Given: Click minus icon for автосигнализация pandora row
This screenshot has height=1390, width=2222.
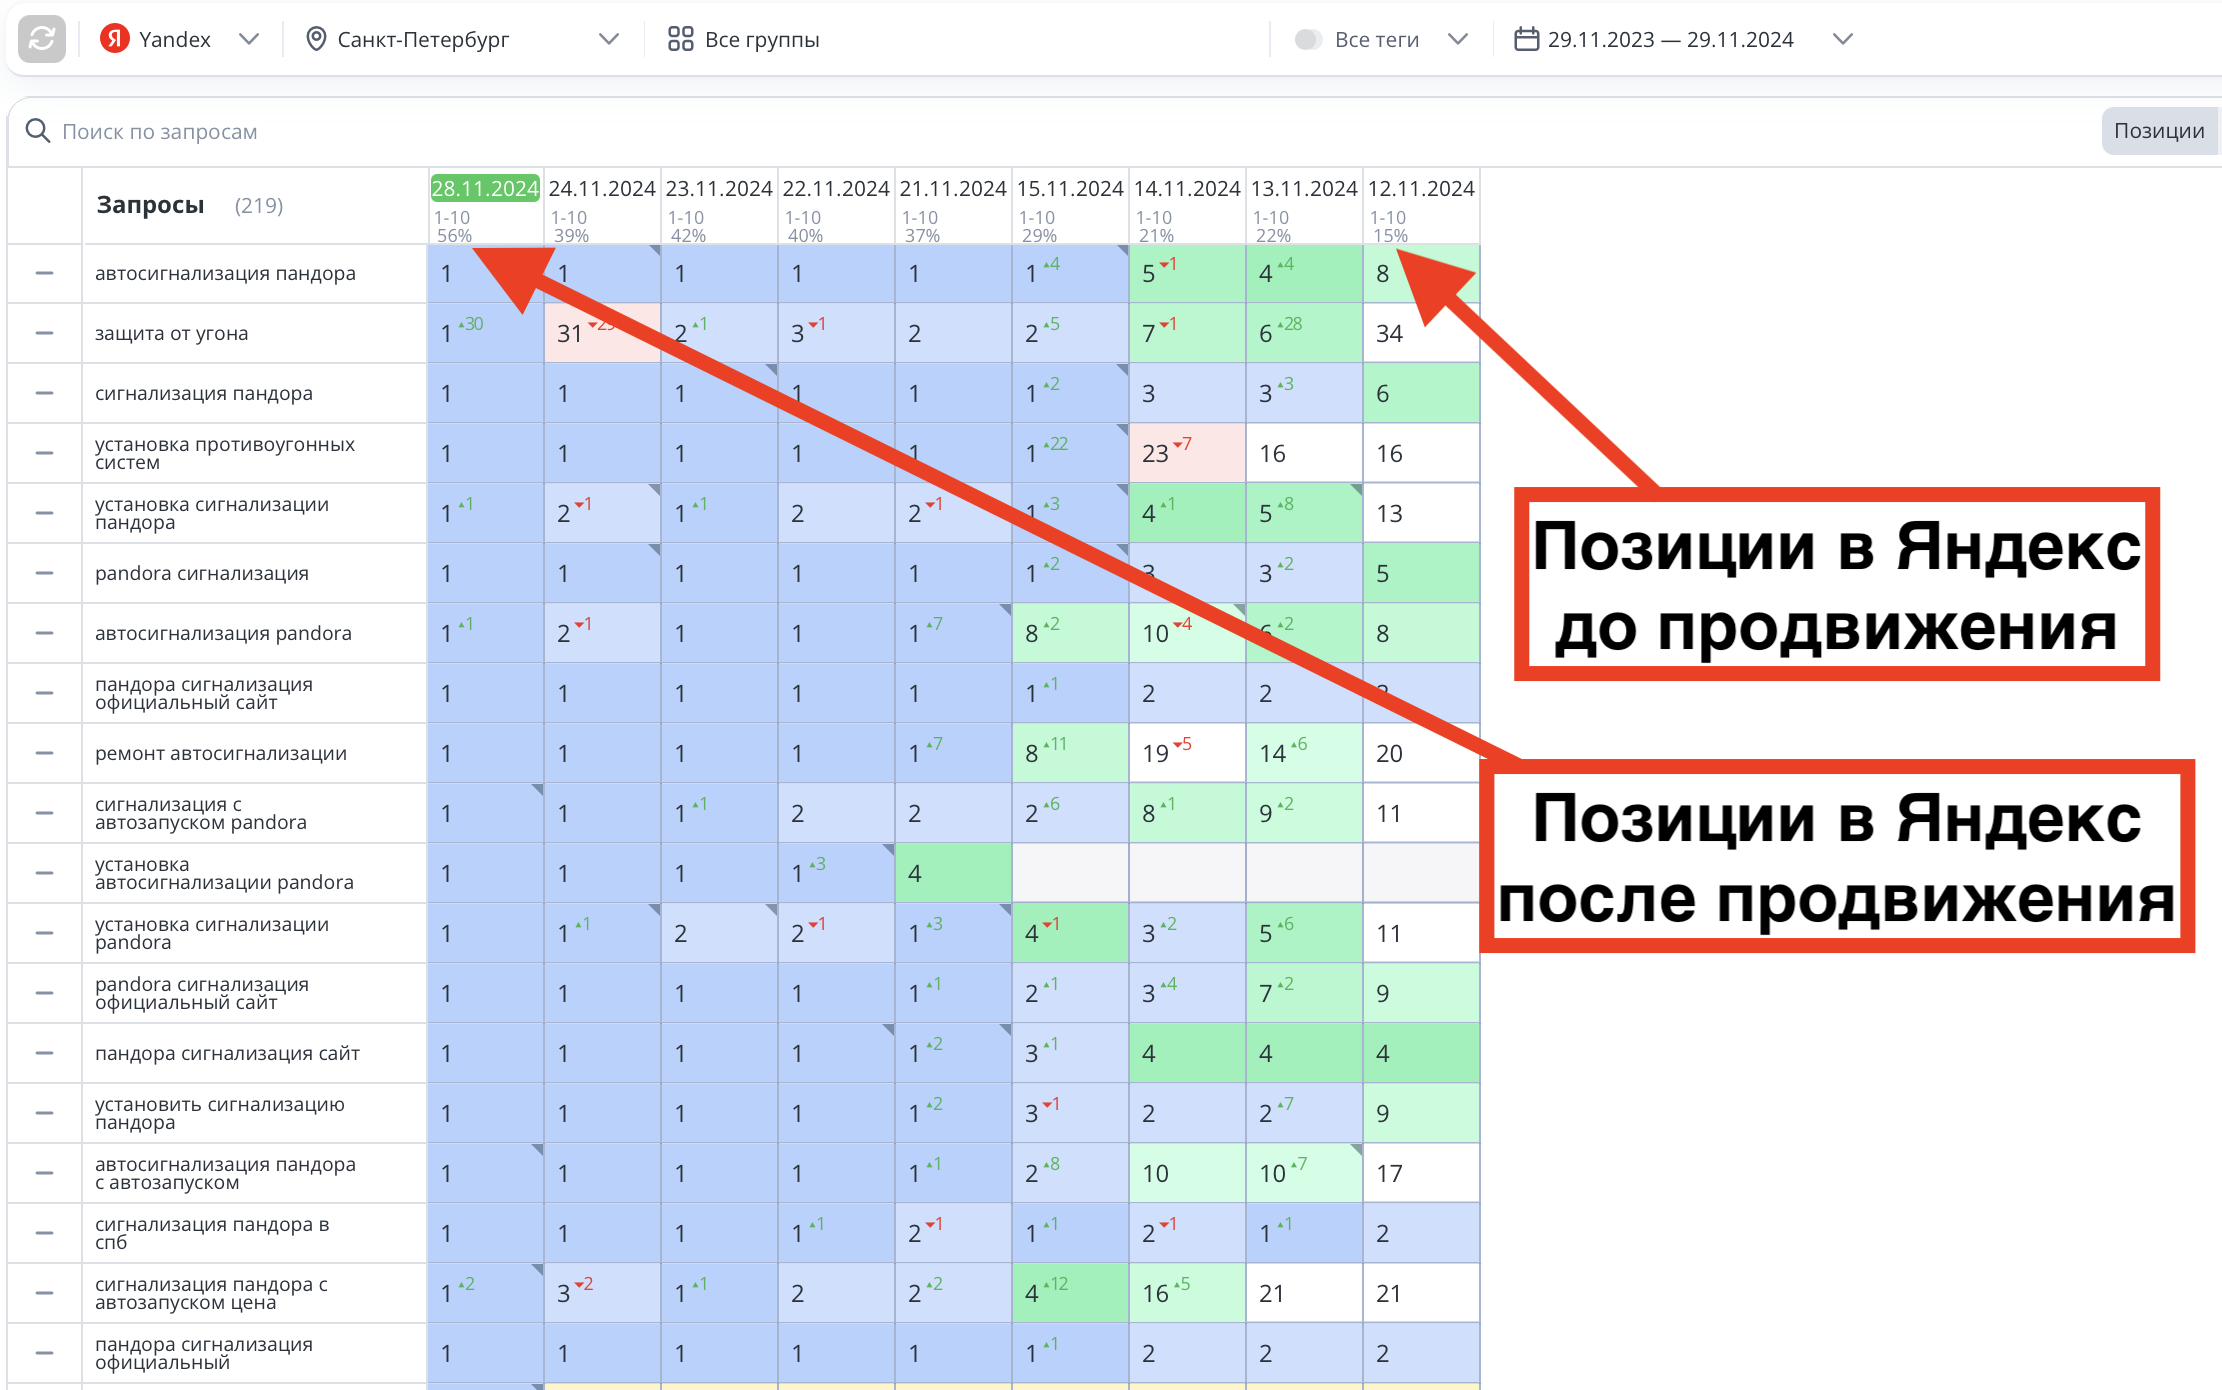Looking at the screenshot, I should [44, 633].
